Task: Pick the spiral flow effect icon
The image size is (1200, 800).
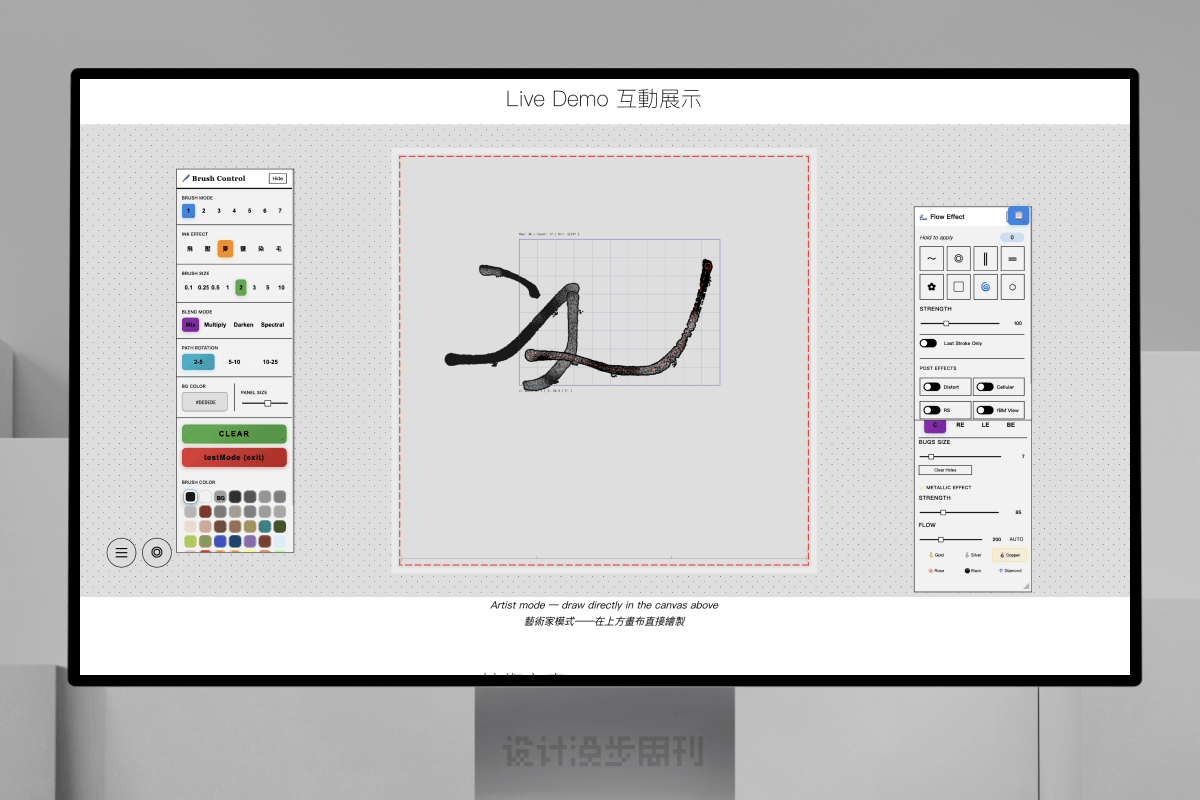Action: (985, 287)
